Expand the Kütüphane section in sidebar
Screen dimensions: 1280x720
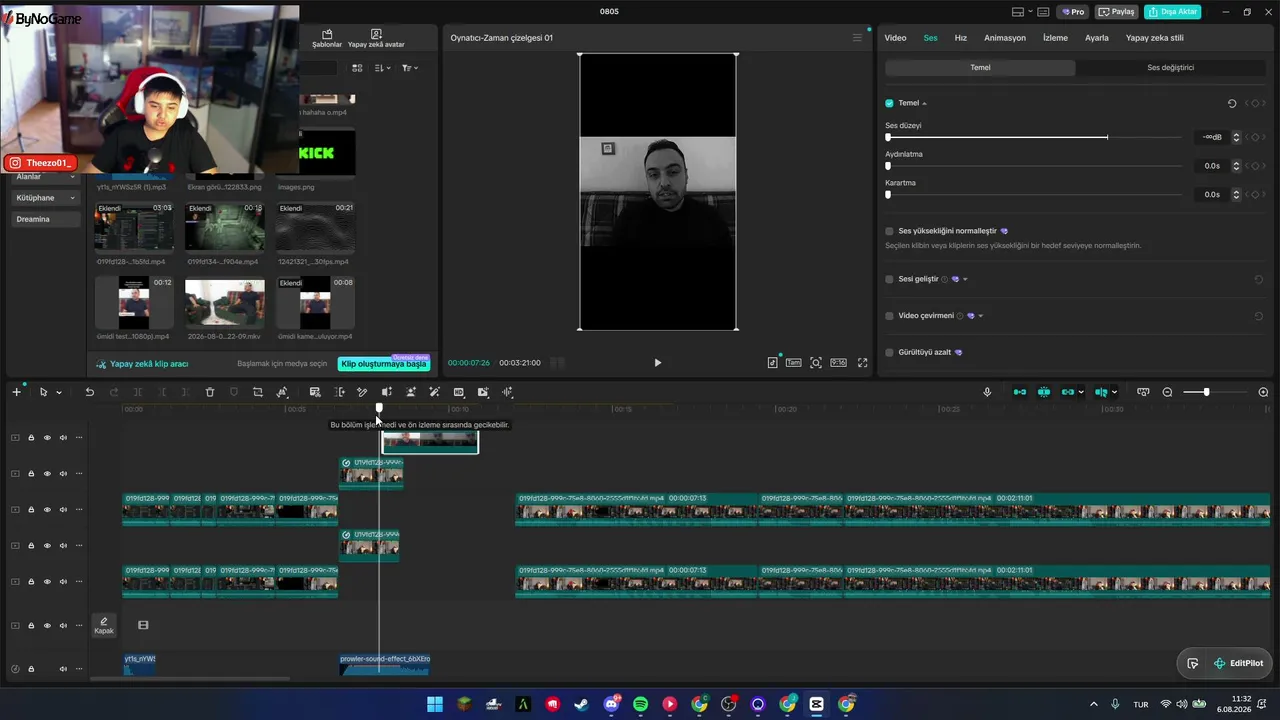tap(72, 198)
